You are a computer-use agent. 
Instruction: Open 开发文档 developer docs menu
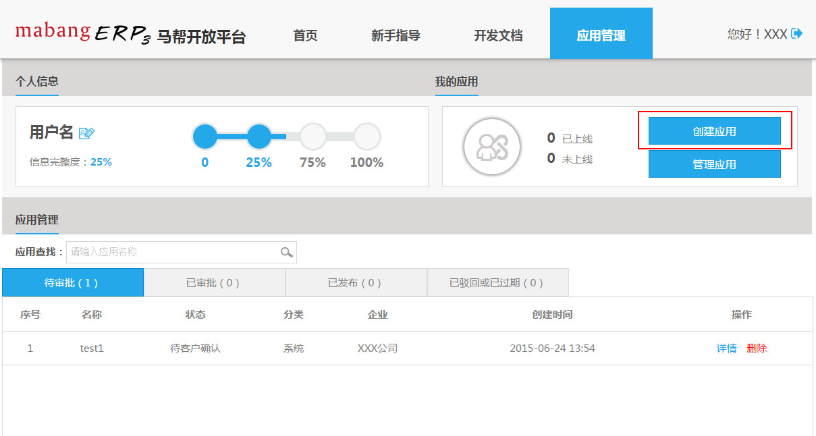pyautogui.click(x=498, y=35)
